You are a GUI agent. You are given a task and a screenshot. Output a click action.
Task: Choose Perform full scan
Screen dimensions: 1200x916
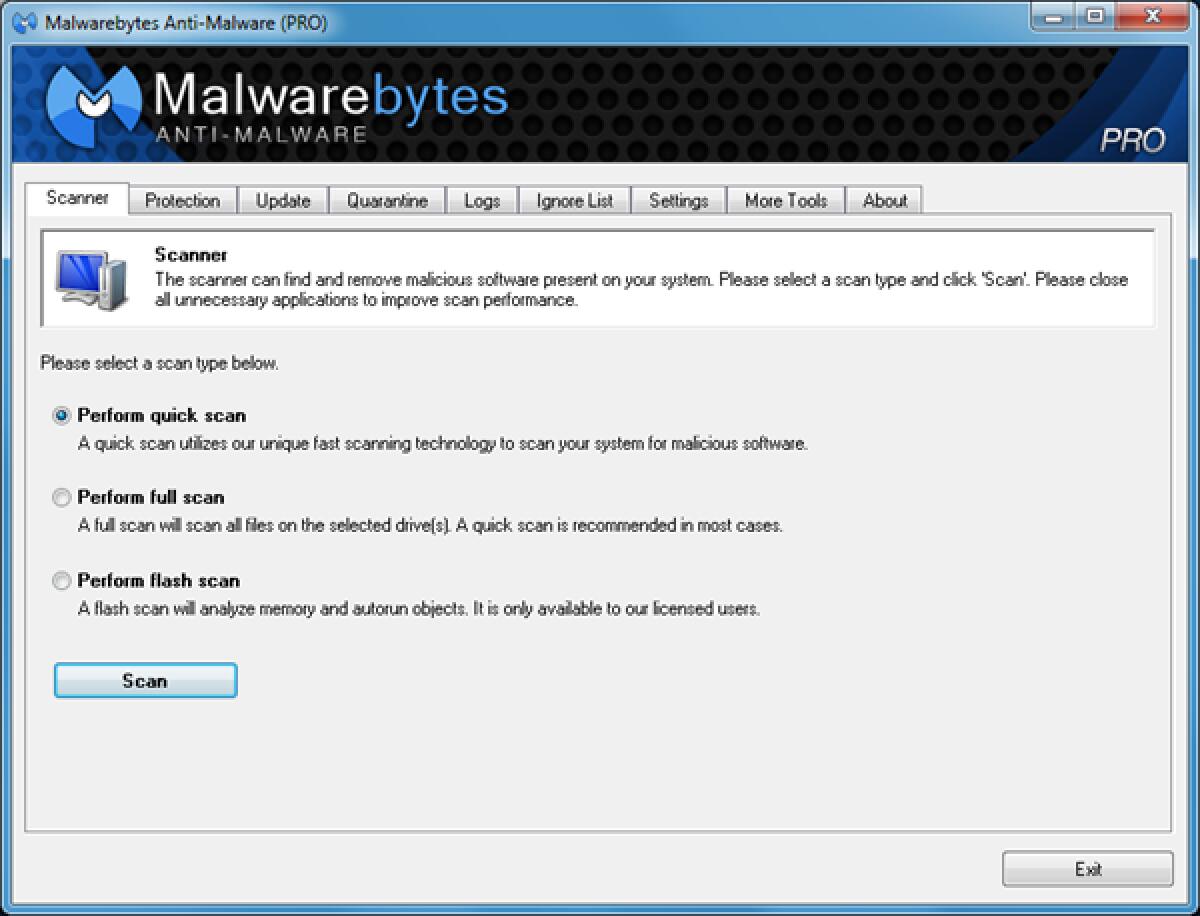[x=61, y=497]
